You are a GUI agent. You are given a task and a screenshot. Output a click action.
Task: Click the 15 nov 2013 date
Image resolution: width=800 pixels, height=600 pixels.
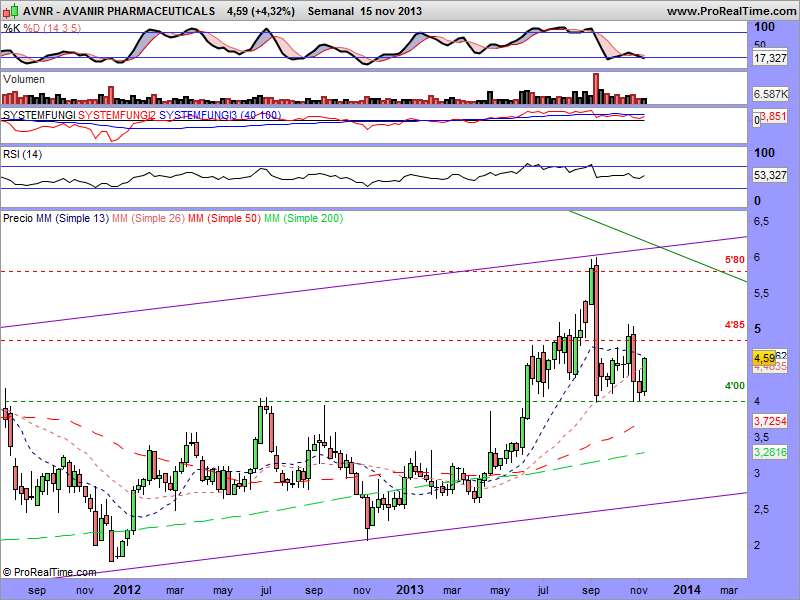click(391, 11)
